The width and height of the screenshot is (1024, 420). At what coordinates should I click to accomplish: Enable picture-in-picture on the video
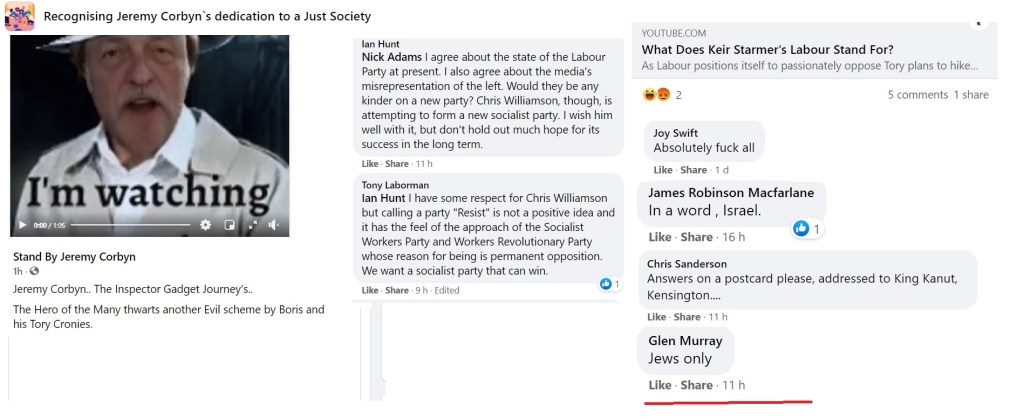tap(229, 225)
